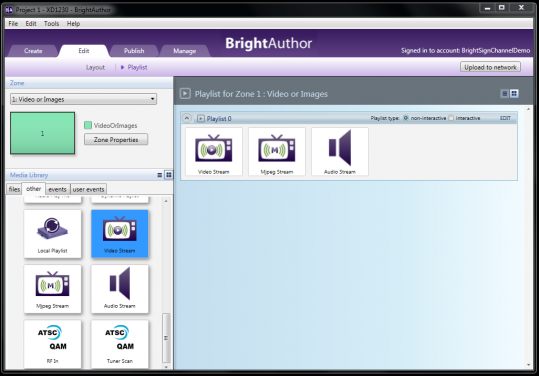Pick Audio Stream in the Media Library
Image resolution: width=539 pixels, height=376 pixels.
(120, 289)
